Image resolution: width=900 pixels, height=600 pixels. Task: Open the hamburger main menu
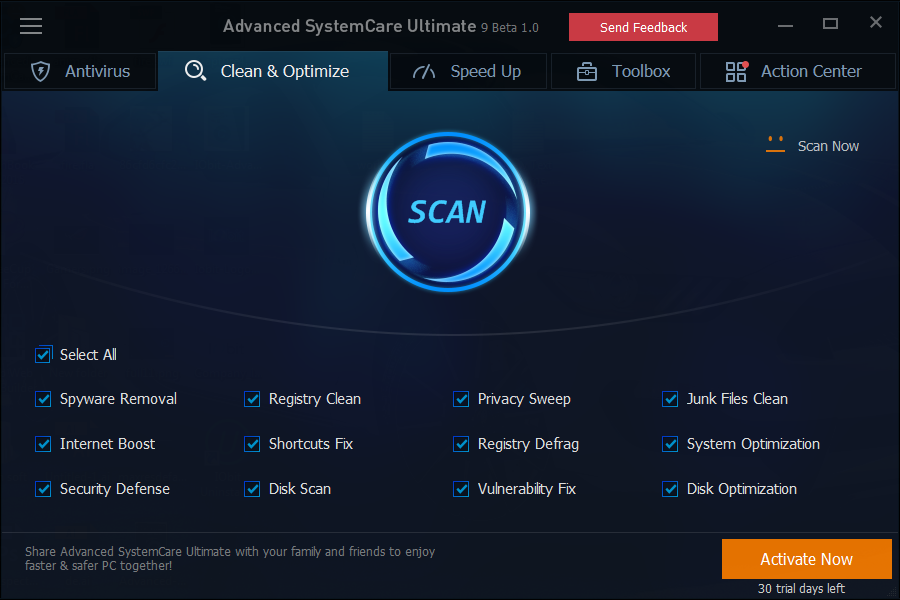click(31, 26)
